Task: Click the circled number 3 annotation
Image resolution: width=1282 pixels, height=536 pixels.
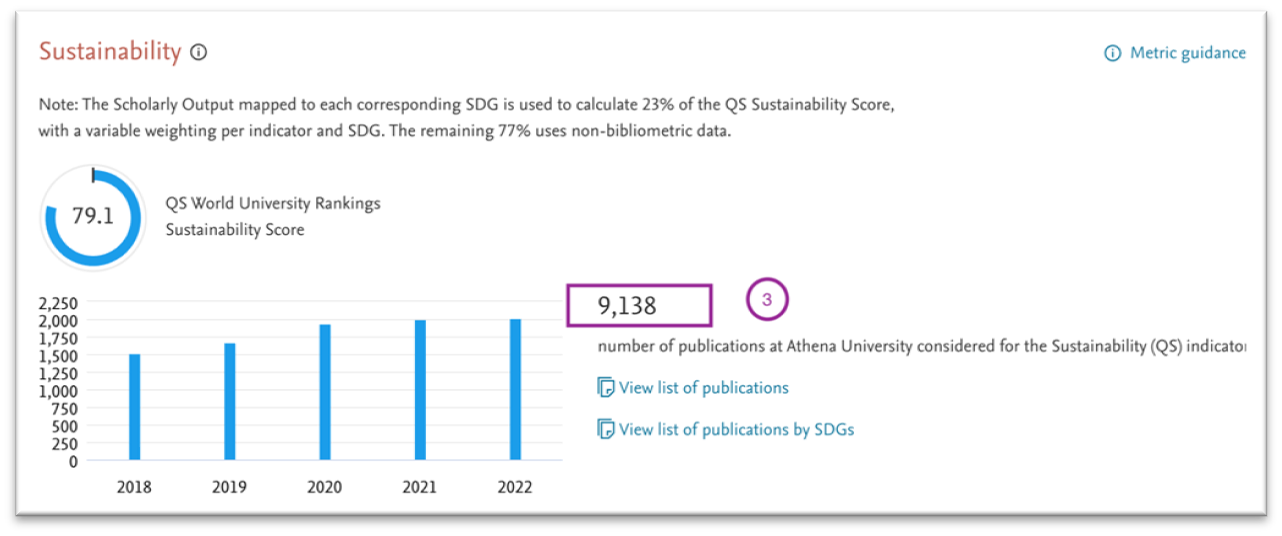Action: [768, 300]
